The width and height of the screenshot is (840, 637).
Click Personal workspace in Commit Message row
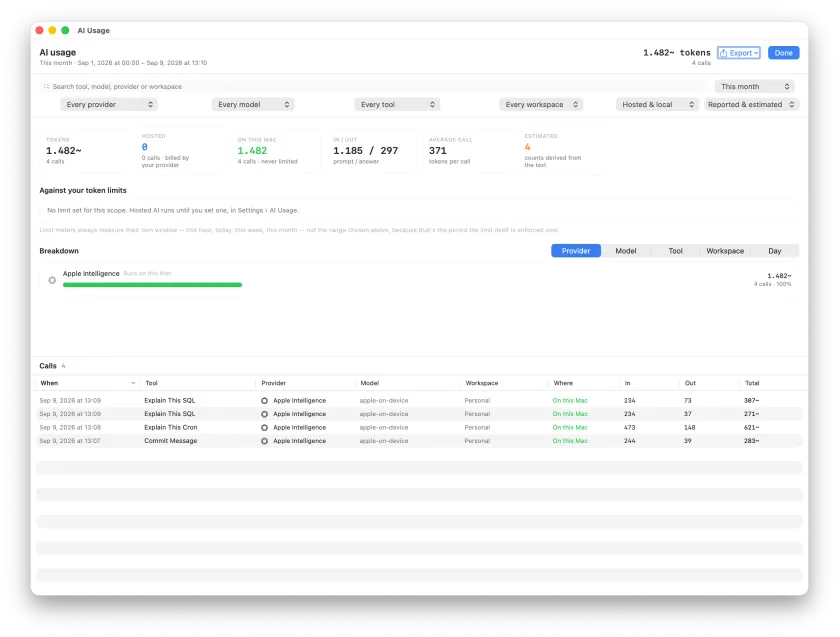coord(477,441)
